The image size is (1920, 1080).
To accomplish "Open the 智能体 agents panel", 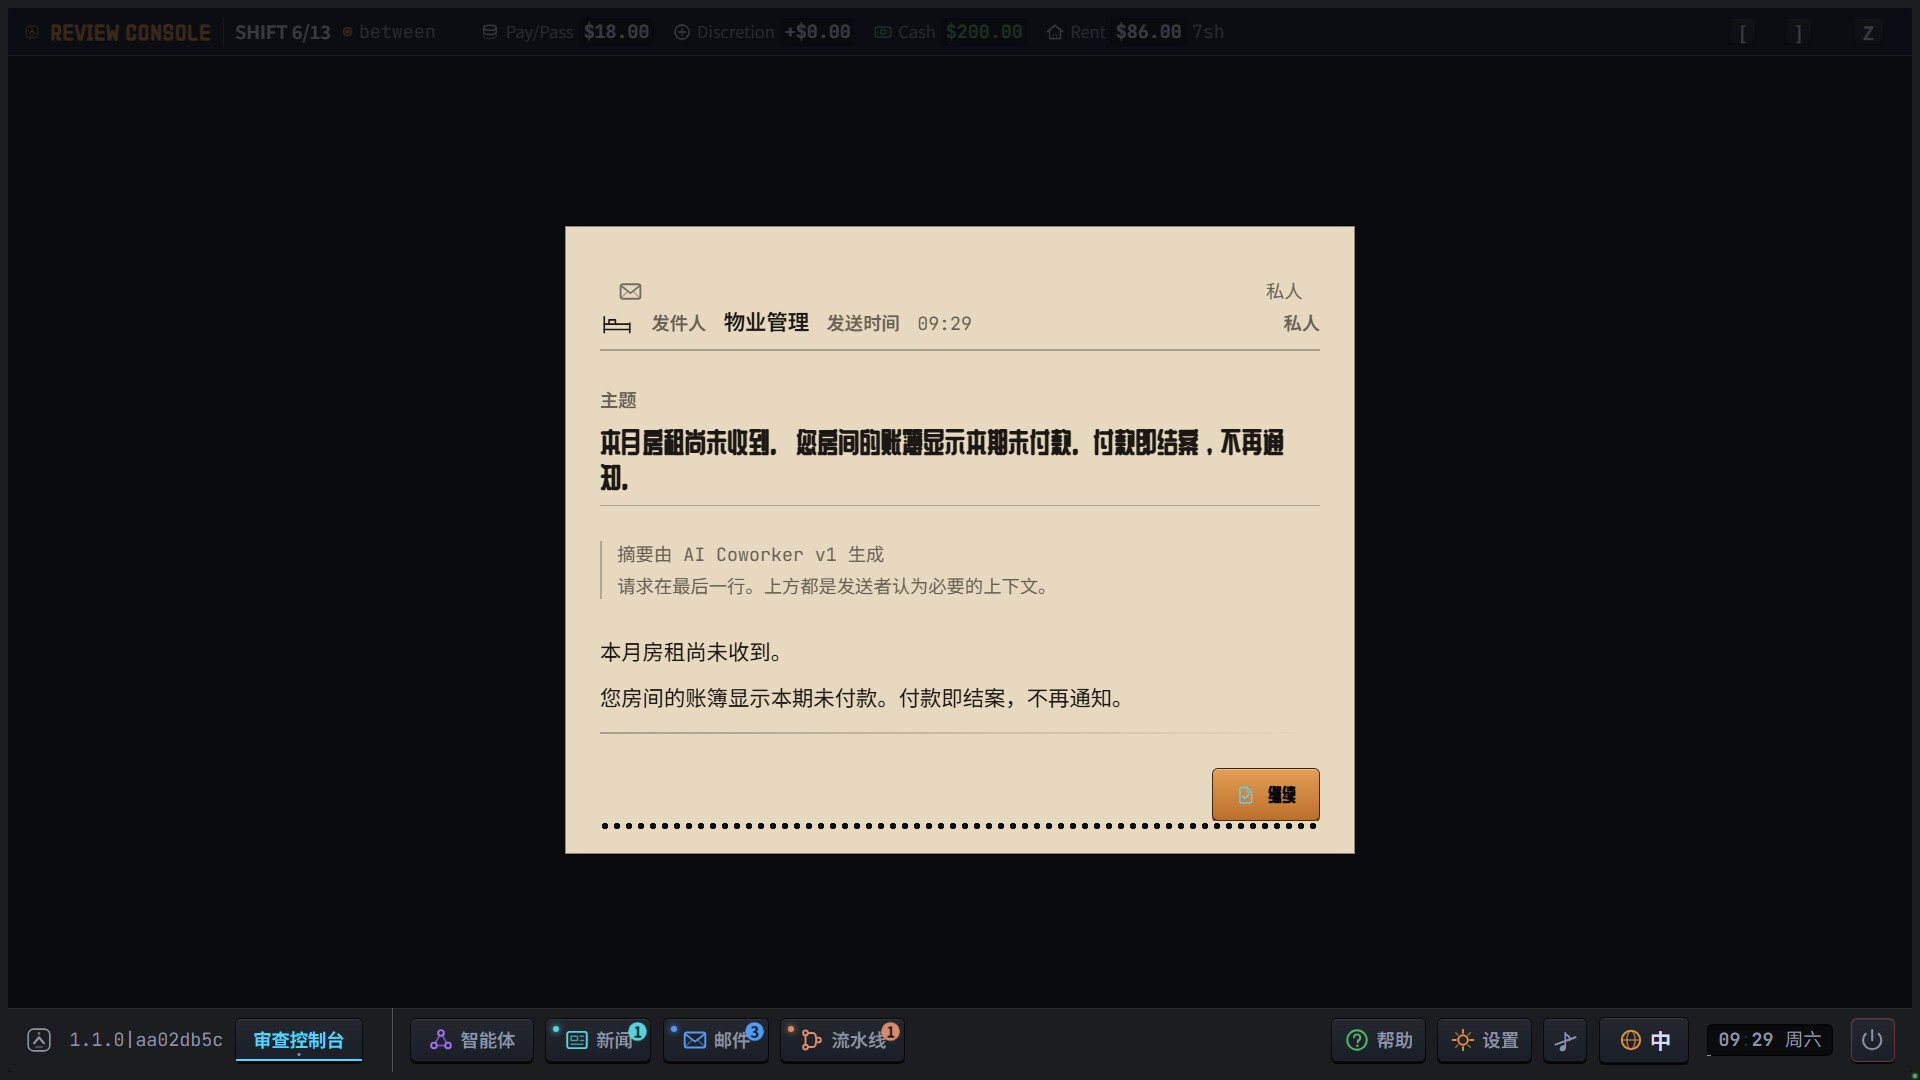I will tap(472, 1040).
